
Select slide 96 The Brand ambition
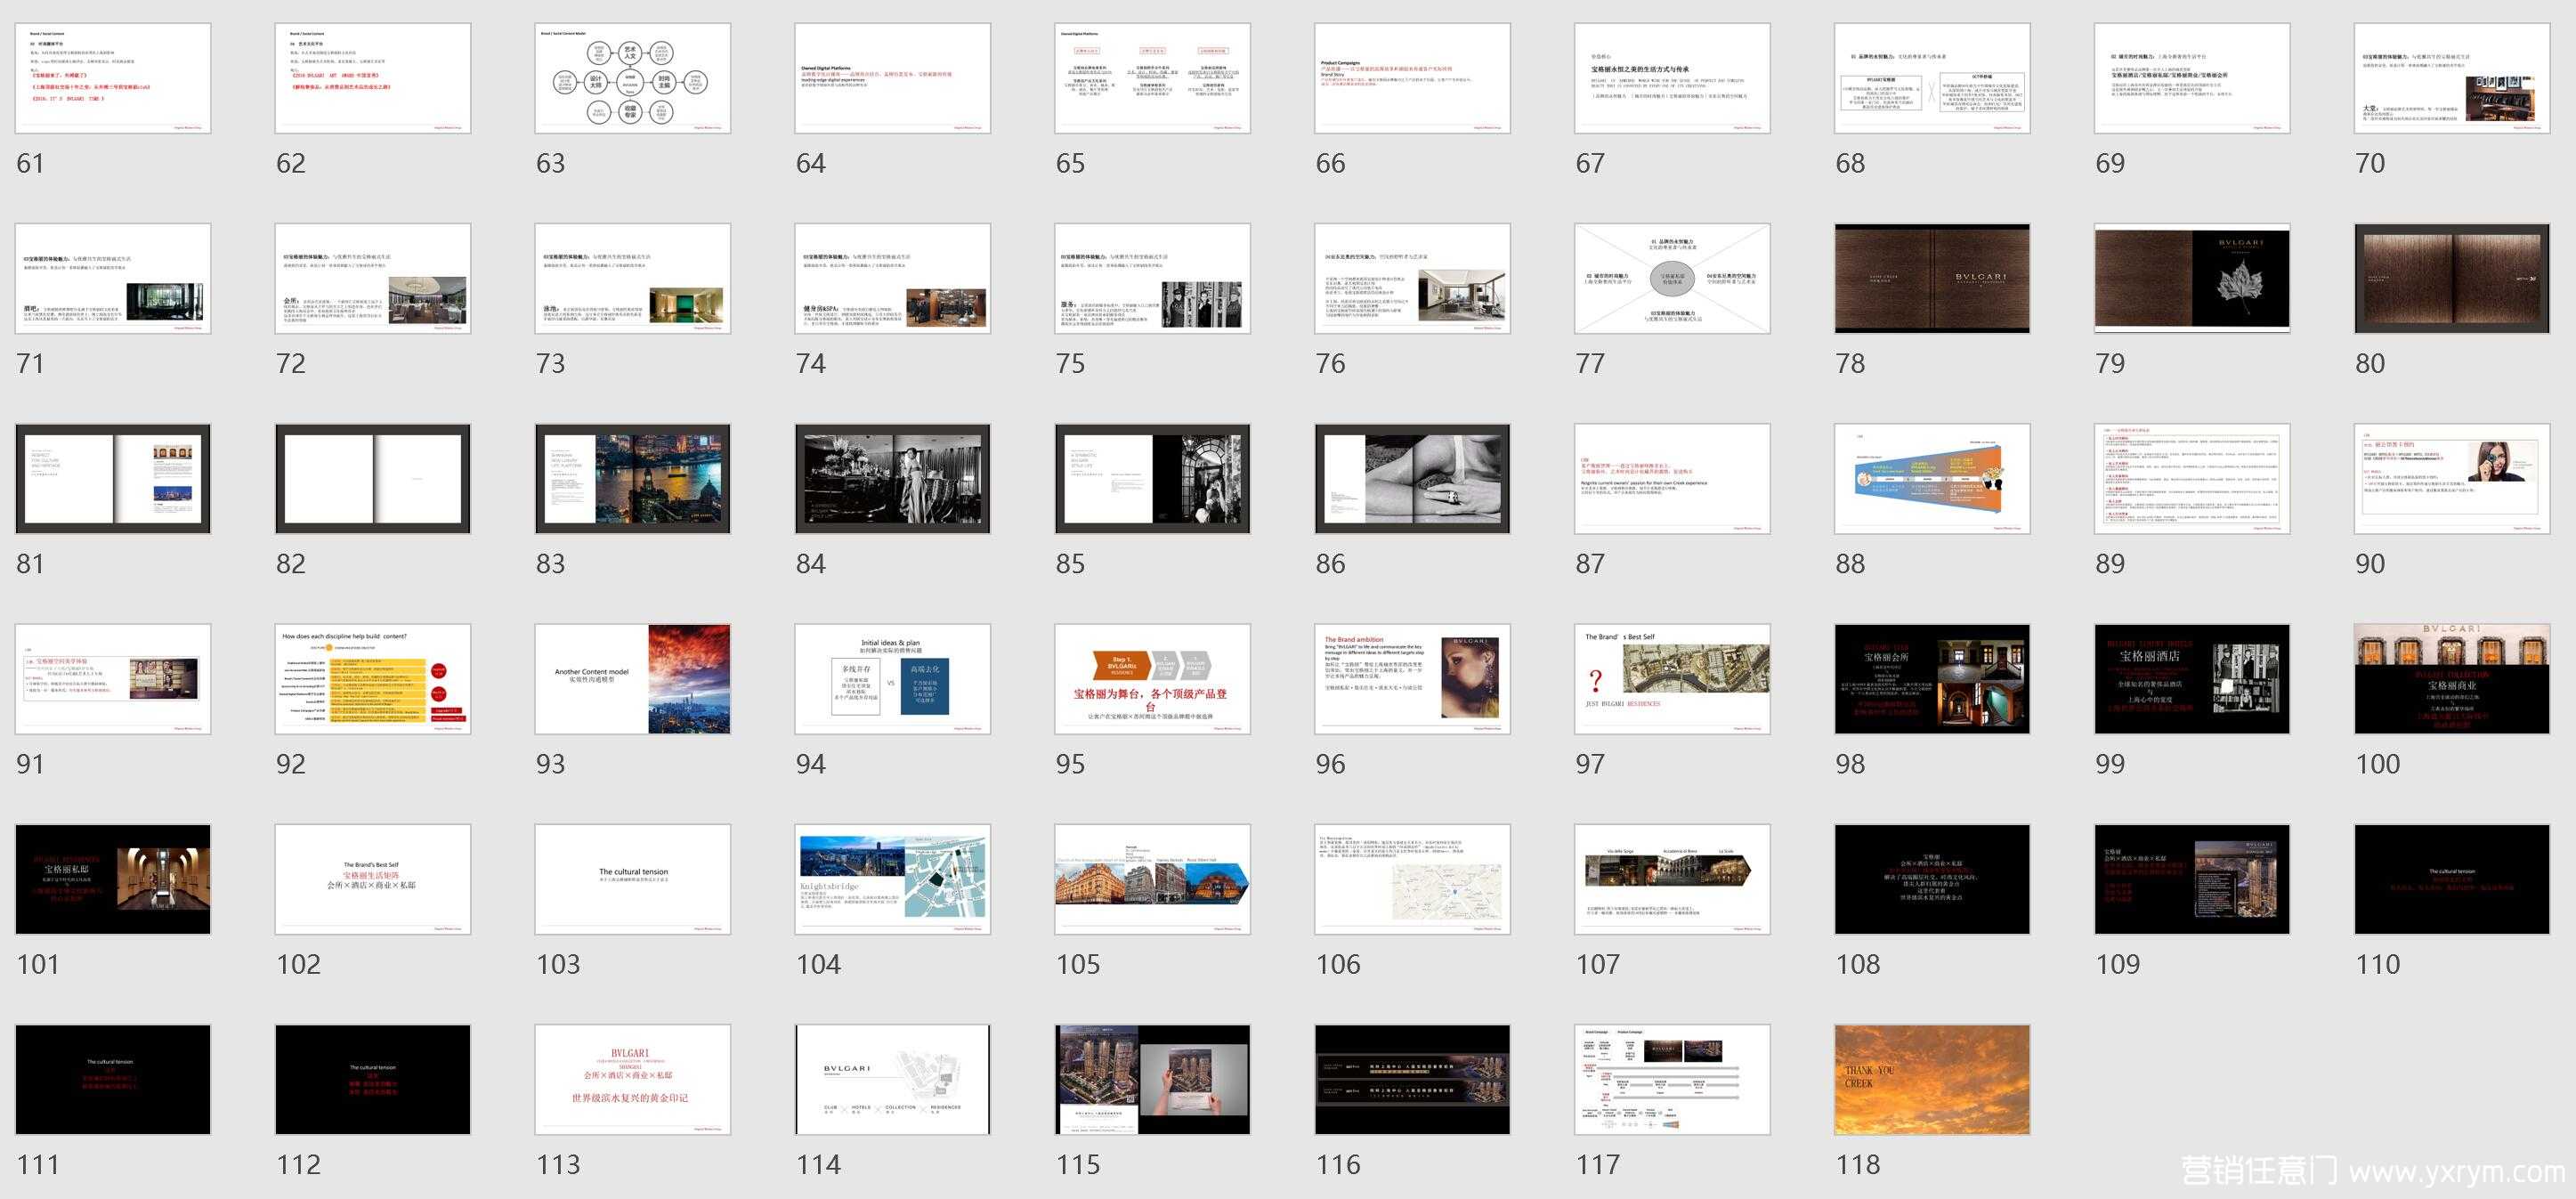click(1413, 679)
